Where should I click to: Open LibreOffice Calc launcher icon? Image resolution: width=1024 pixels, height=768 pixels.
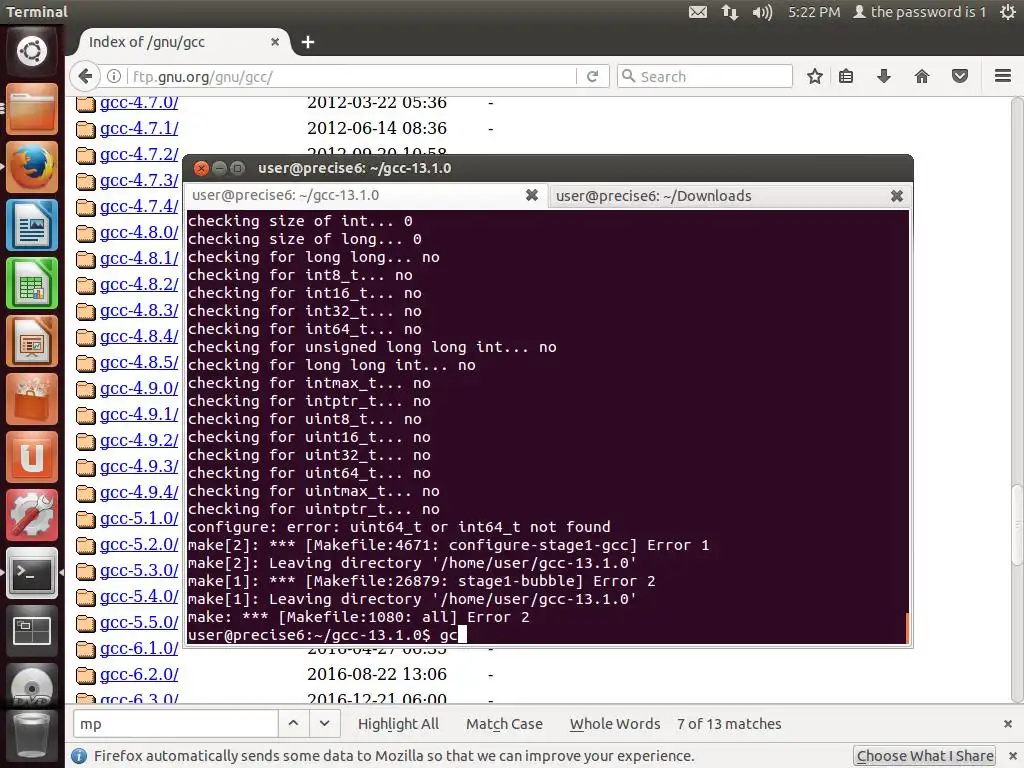[31, 283]
